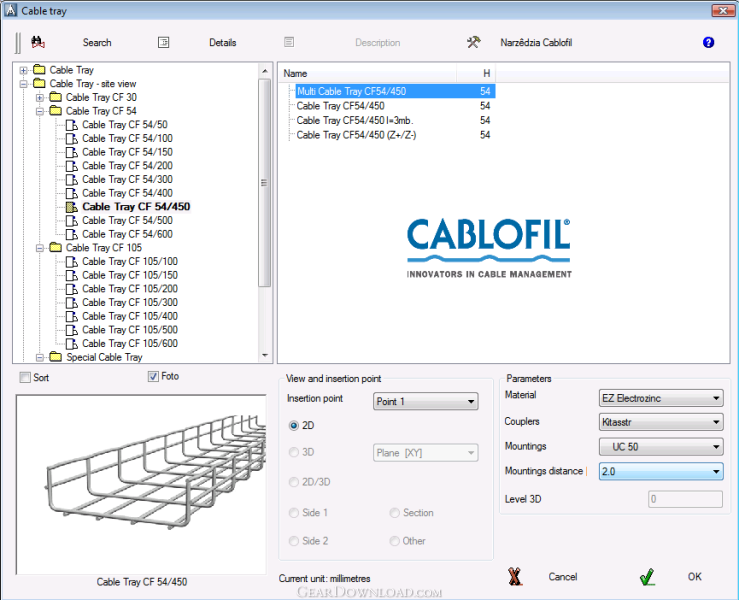Select Cable Tray CF 105/200 tree item
The image size is (739, 600).
tap(130, 289)
